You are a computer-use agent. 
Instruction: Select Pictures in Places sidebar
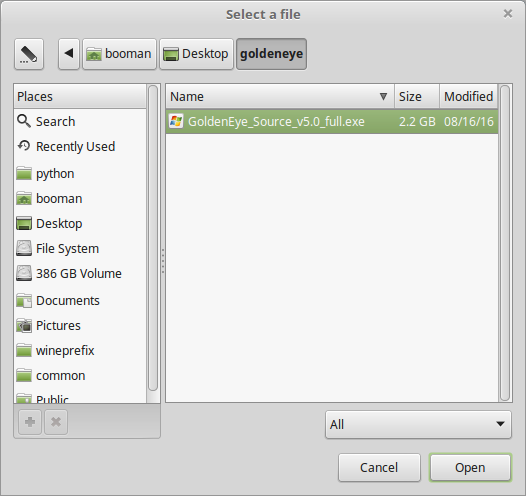[x=80, y=325]
